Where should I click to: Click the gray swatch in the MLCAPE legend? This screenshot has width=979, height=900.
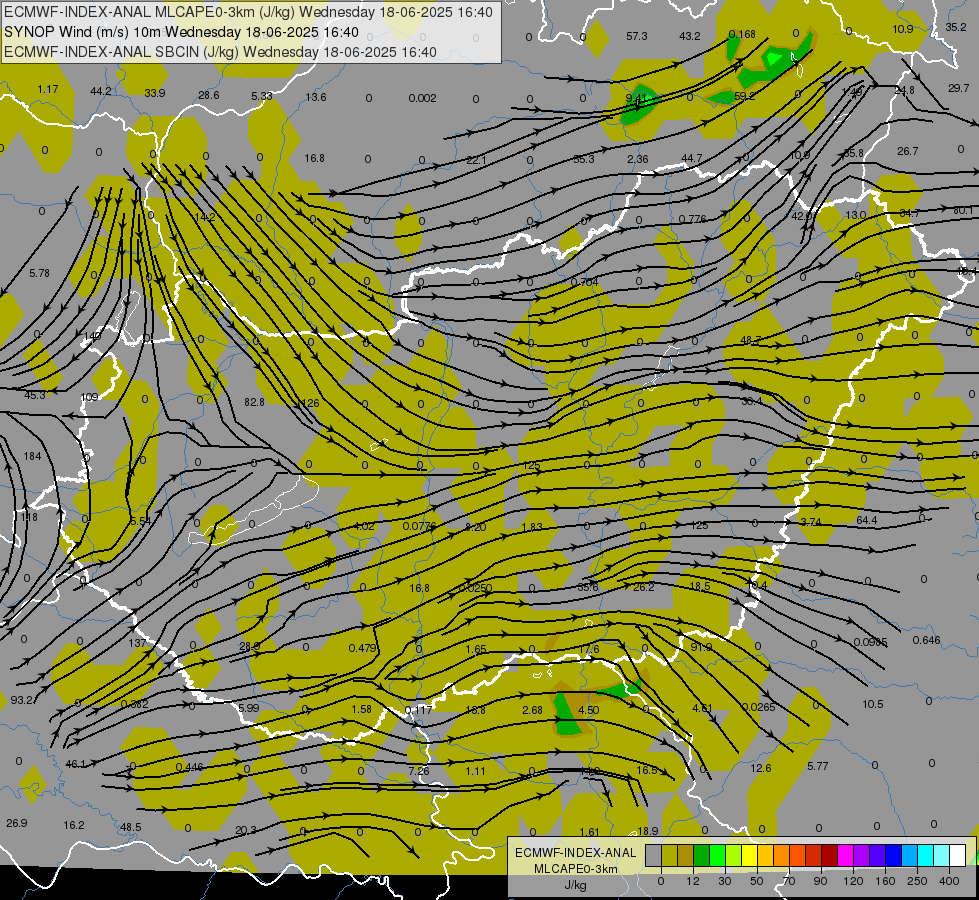pos(653,855)
